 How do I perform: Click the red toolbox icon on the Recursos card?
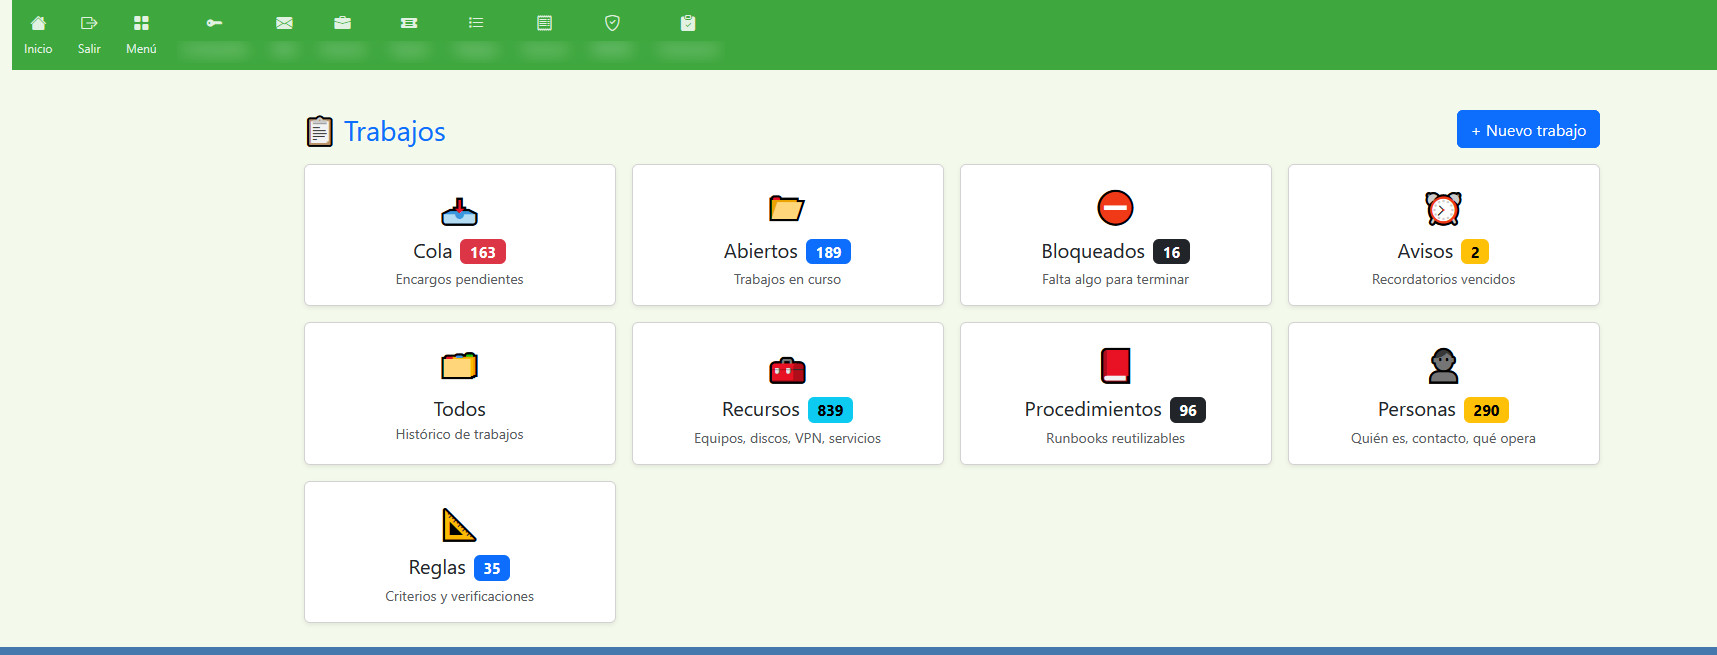click(787, 370)
